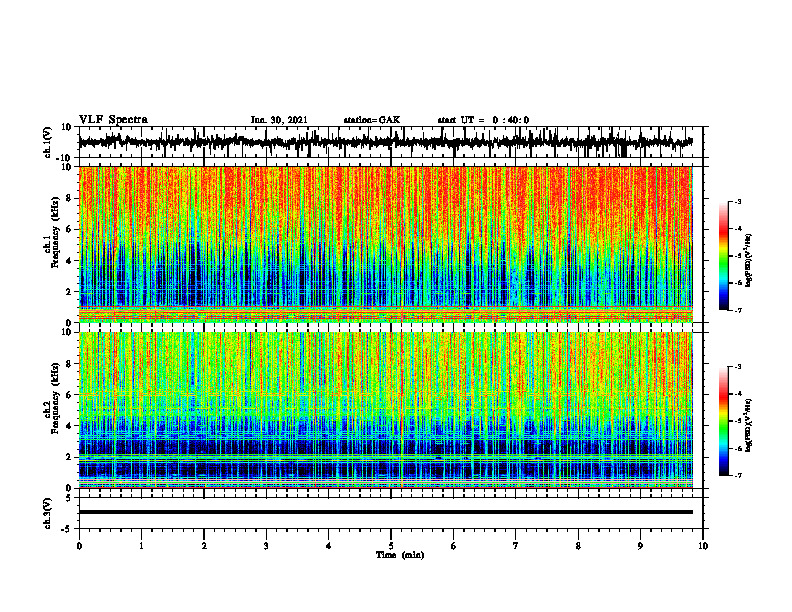This screenshot has height=612, width=792.
Task: Select the "Jan. 30, 2021" date label
Action: [279, 120]
